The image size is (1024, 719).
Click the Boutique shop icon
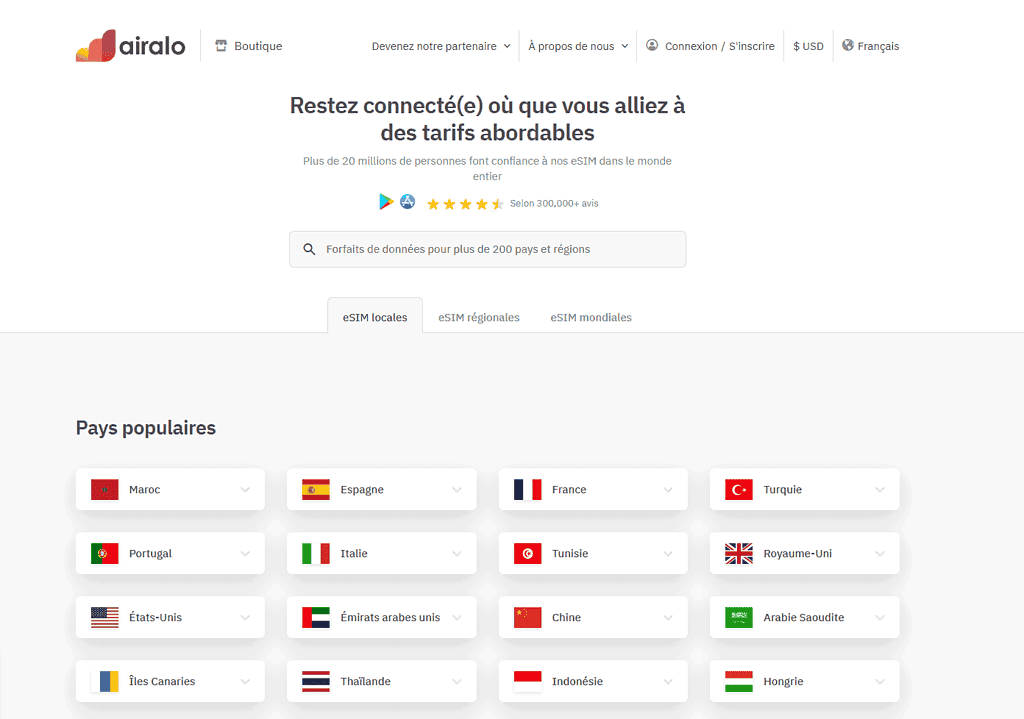point(221,46)
